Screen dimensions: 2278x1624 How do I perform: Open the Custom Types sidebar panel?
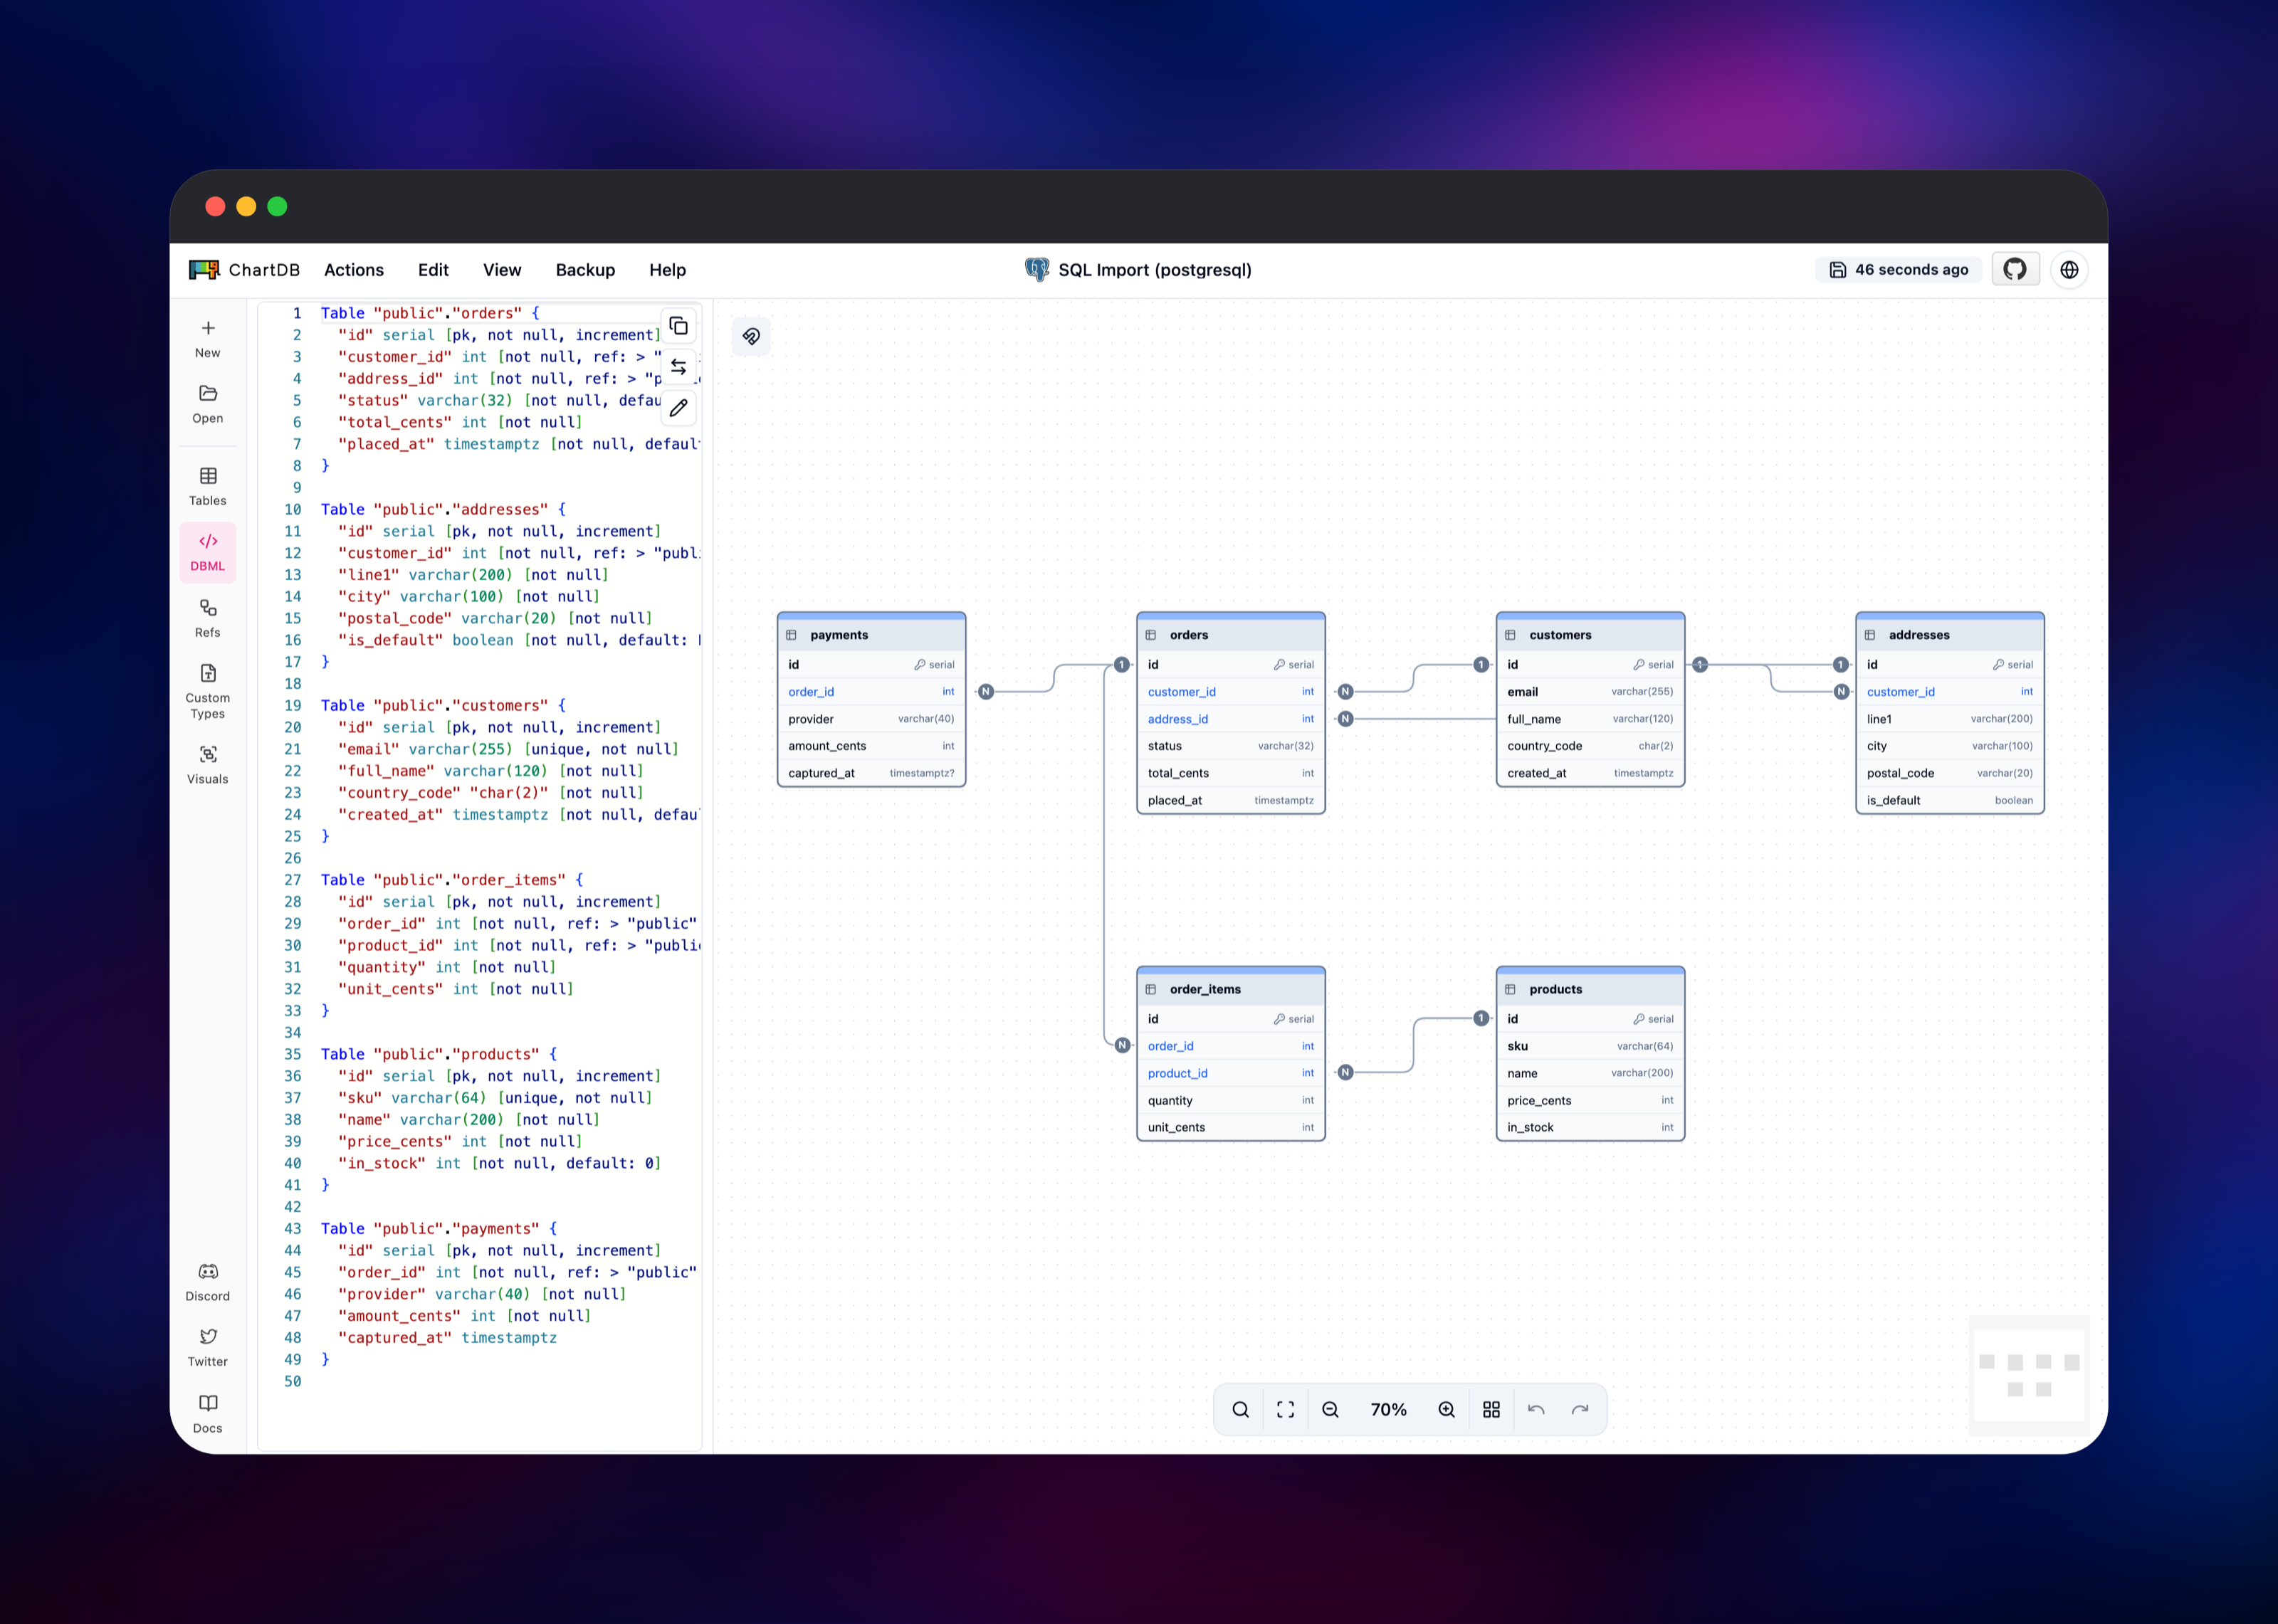click(208, 691)
